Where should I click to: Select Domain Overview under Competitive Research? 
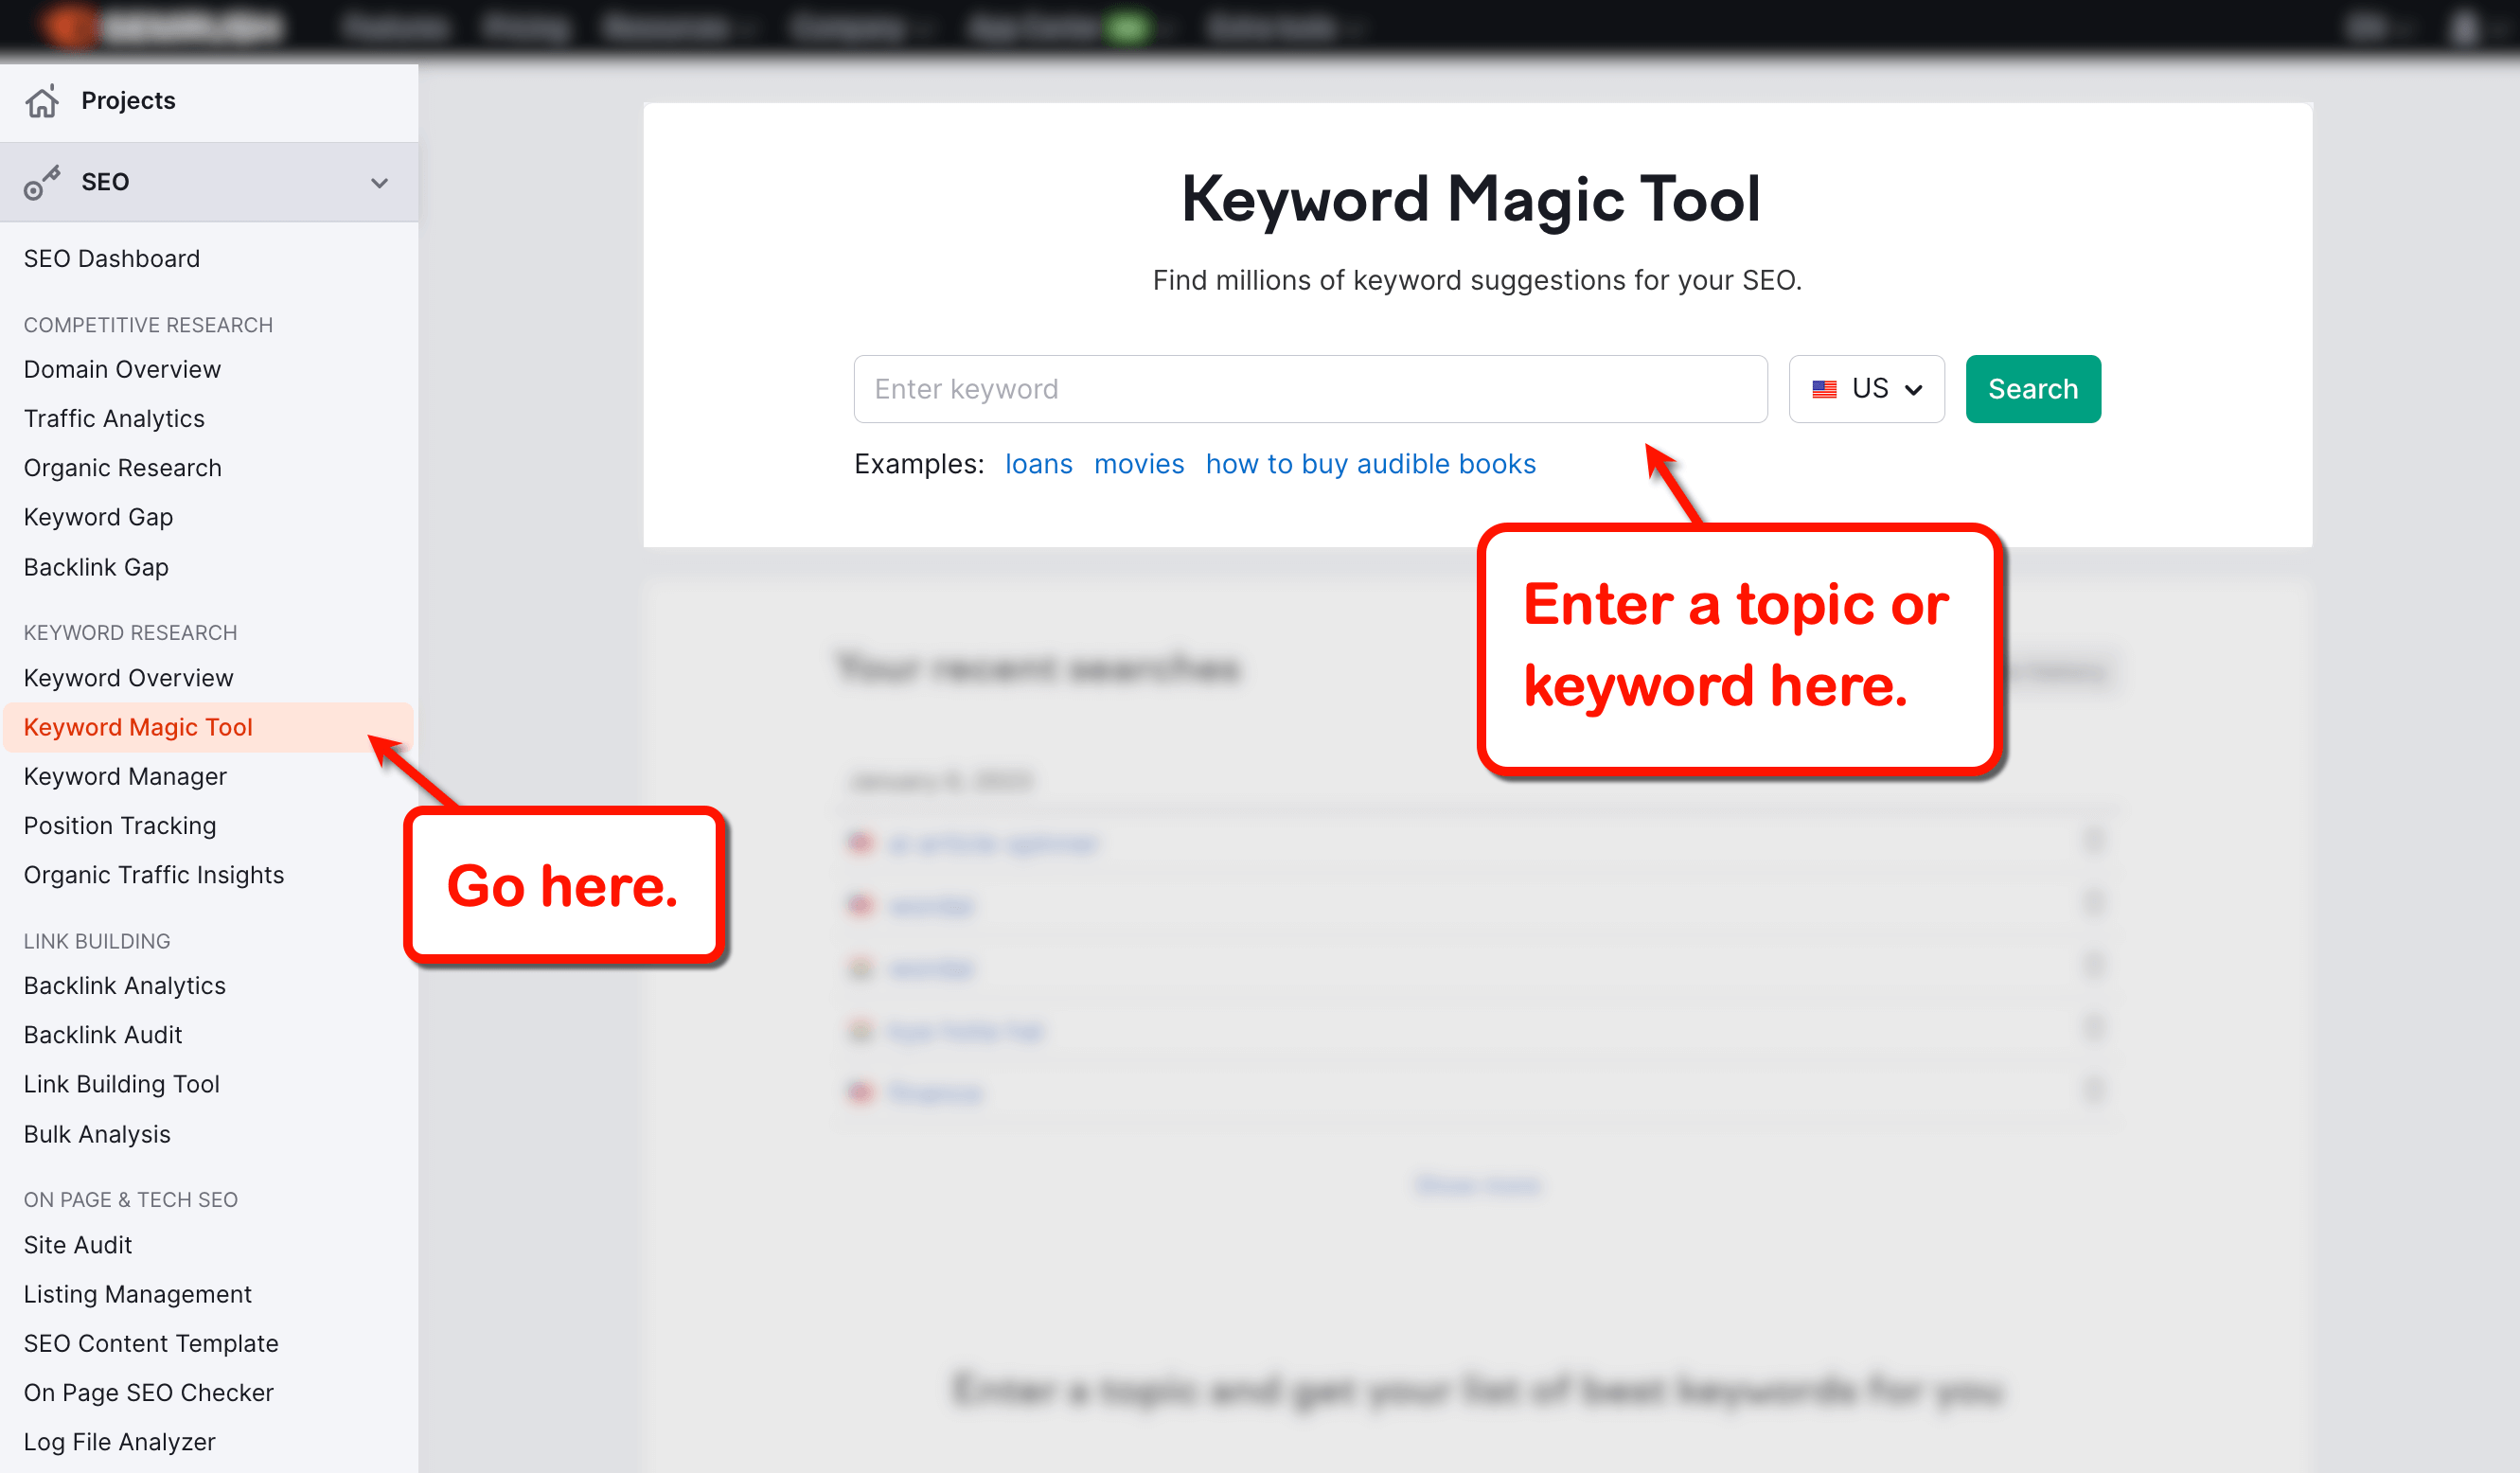[122, 368]
